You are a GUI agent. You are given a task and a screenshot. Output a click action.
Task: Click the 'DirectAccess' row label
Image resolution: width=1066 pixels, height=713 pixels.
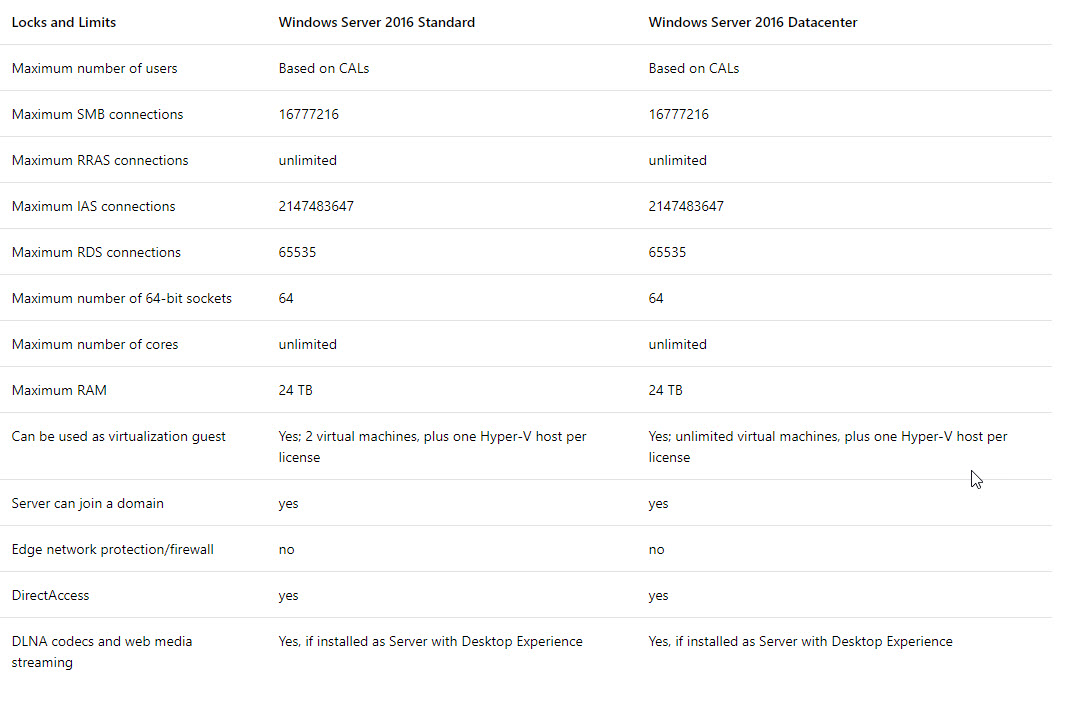(x=50, y=595)
